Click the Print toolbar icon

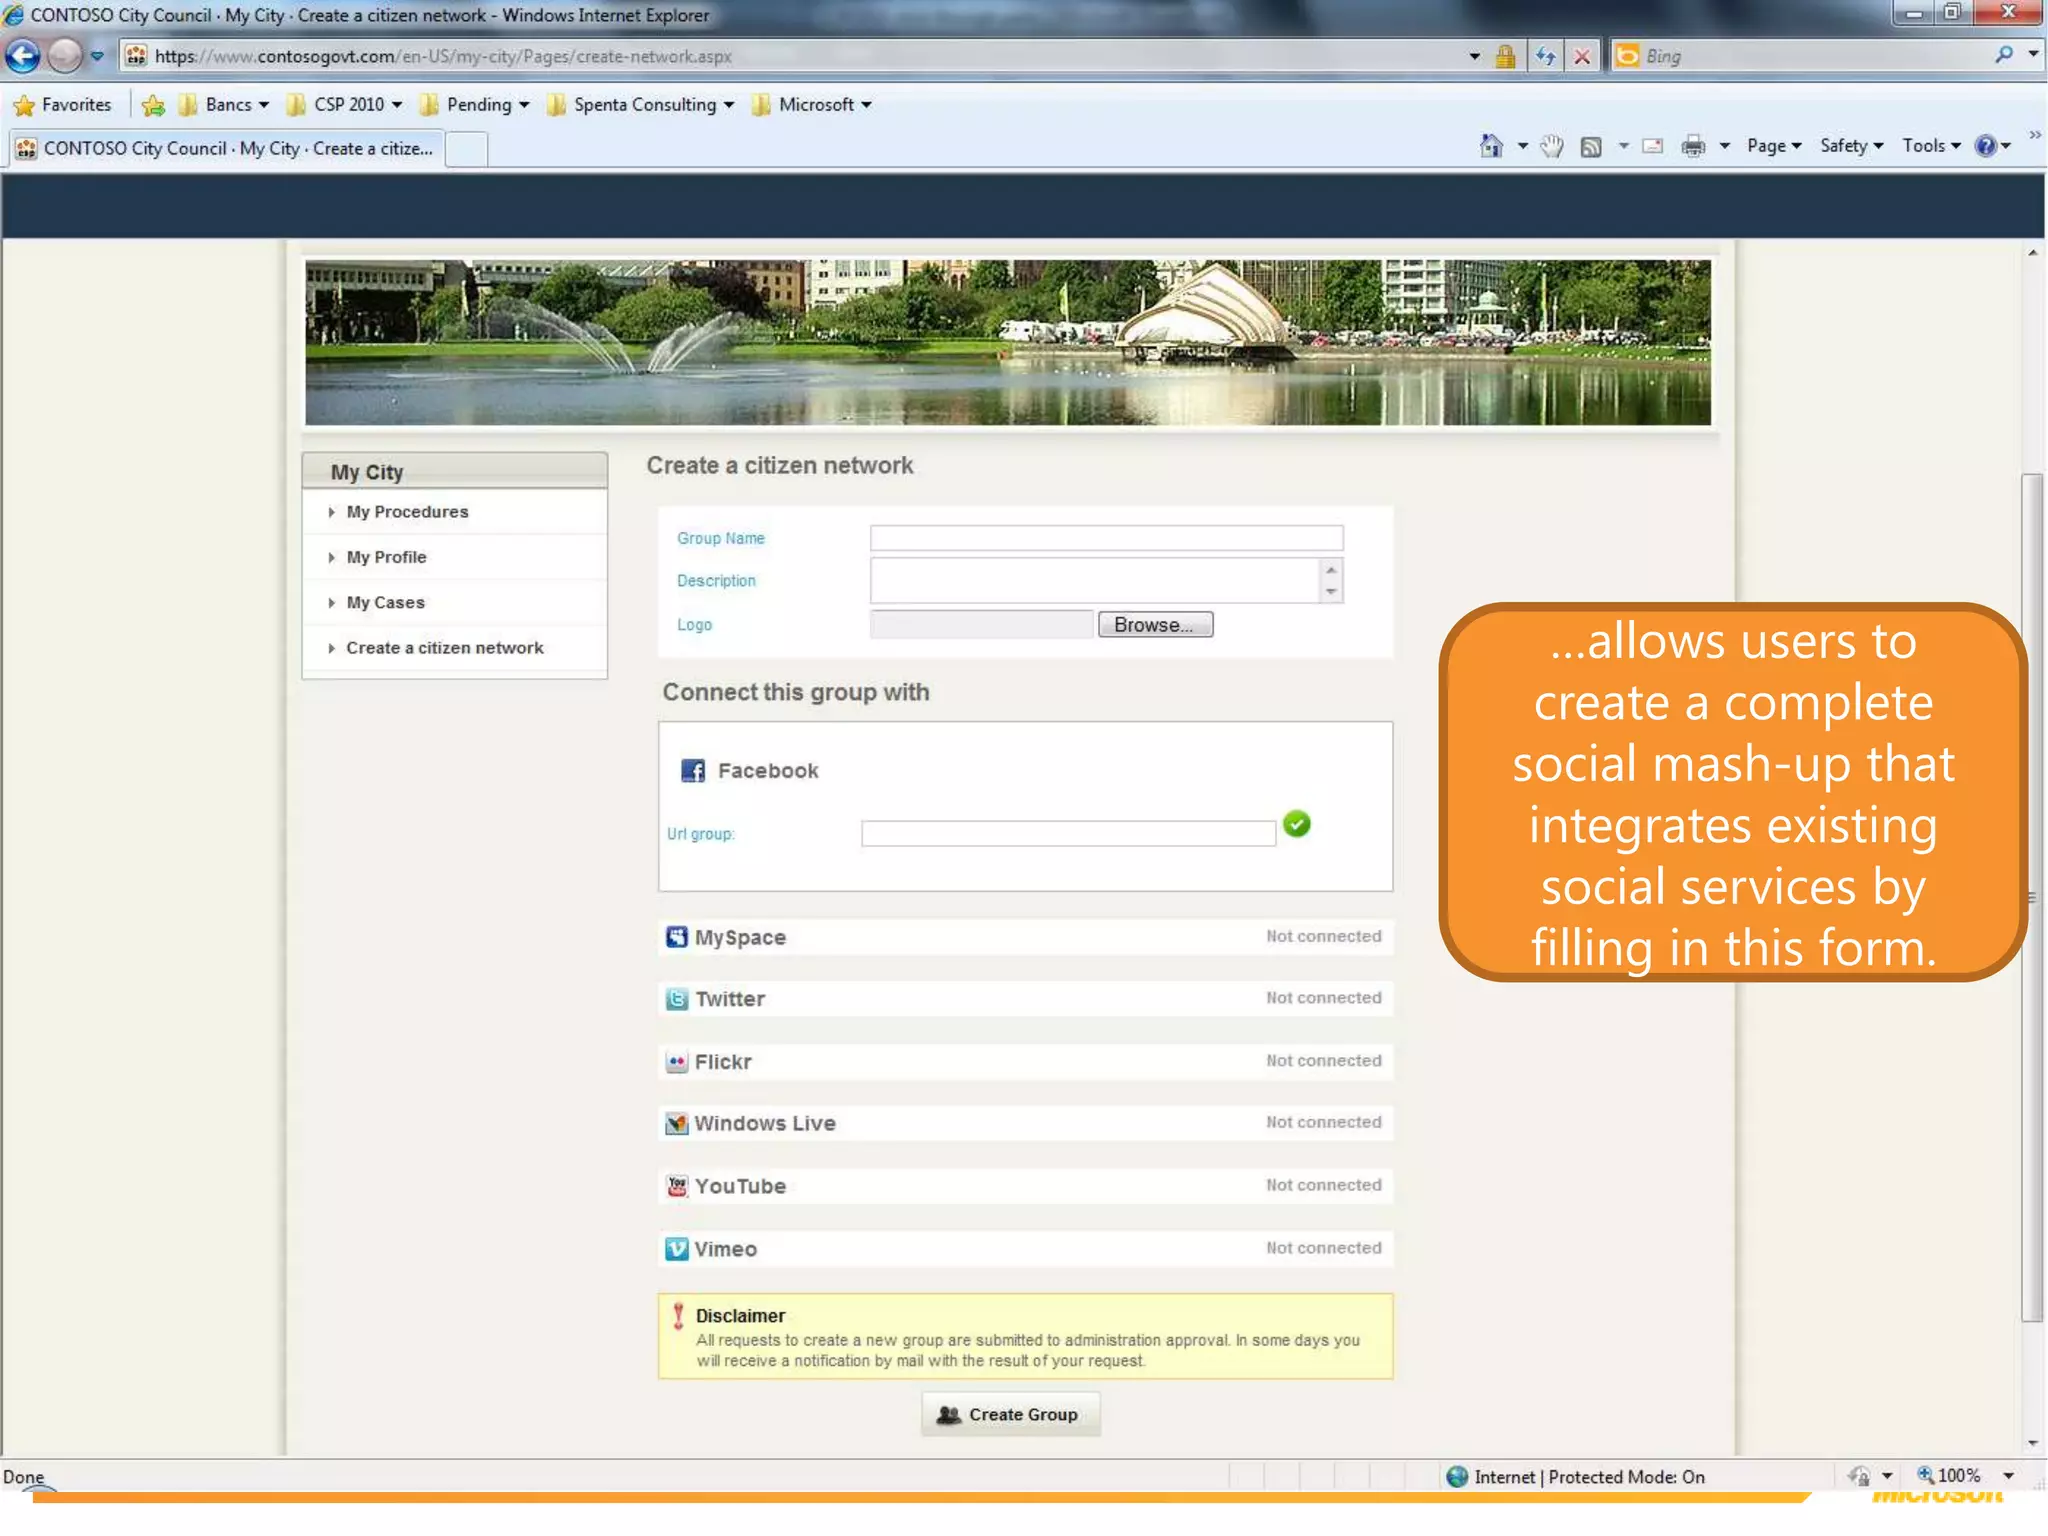click(1693, 146)
